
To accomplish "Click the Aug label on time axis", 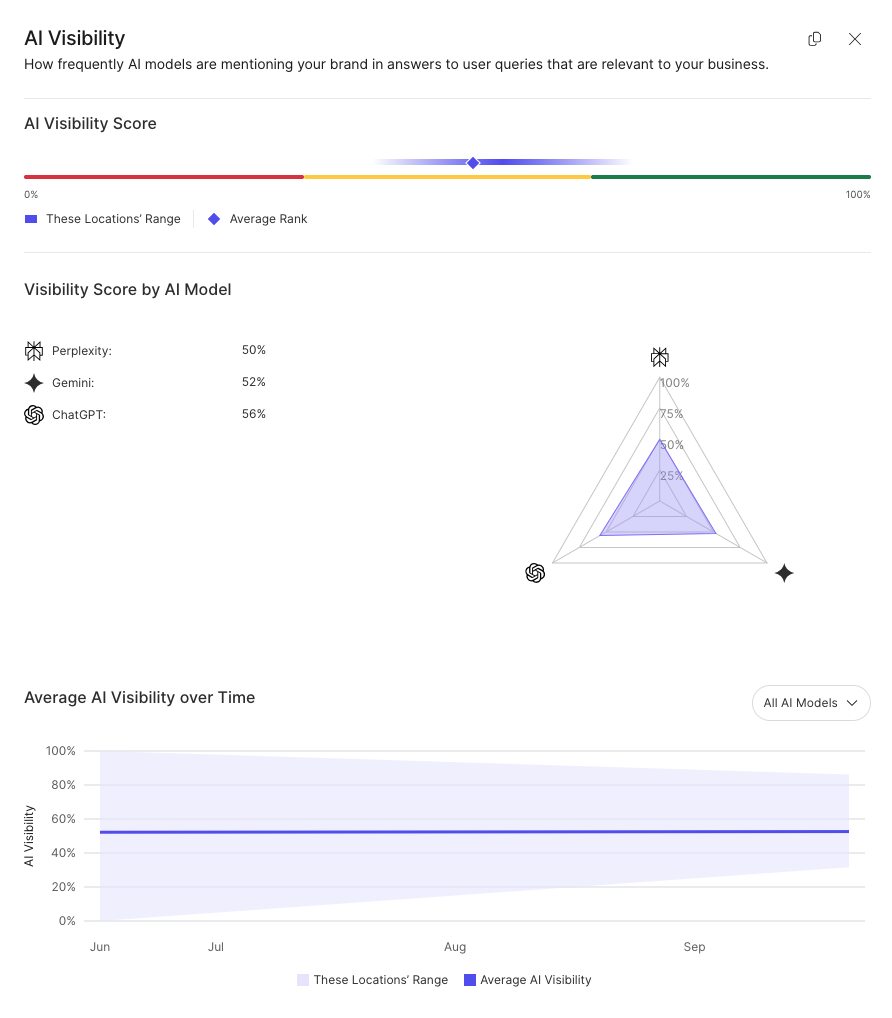I will [455, 947].
